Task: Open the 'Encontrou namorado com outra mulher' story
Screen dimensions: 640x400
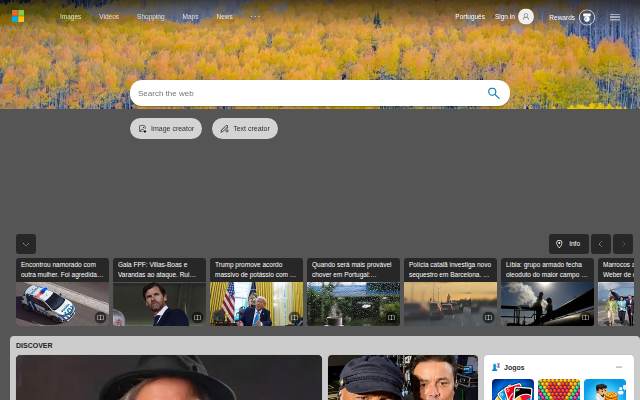Action: coord(62,292)
